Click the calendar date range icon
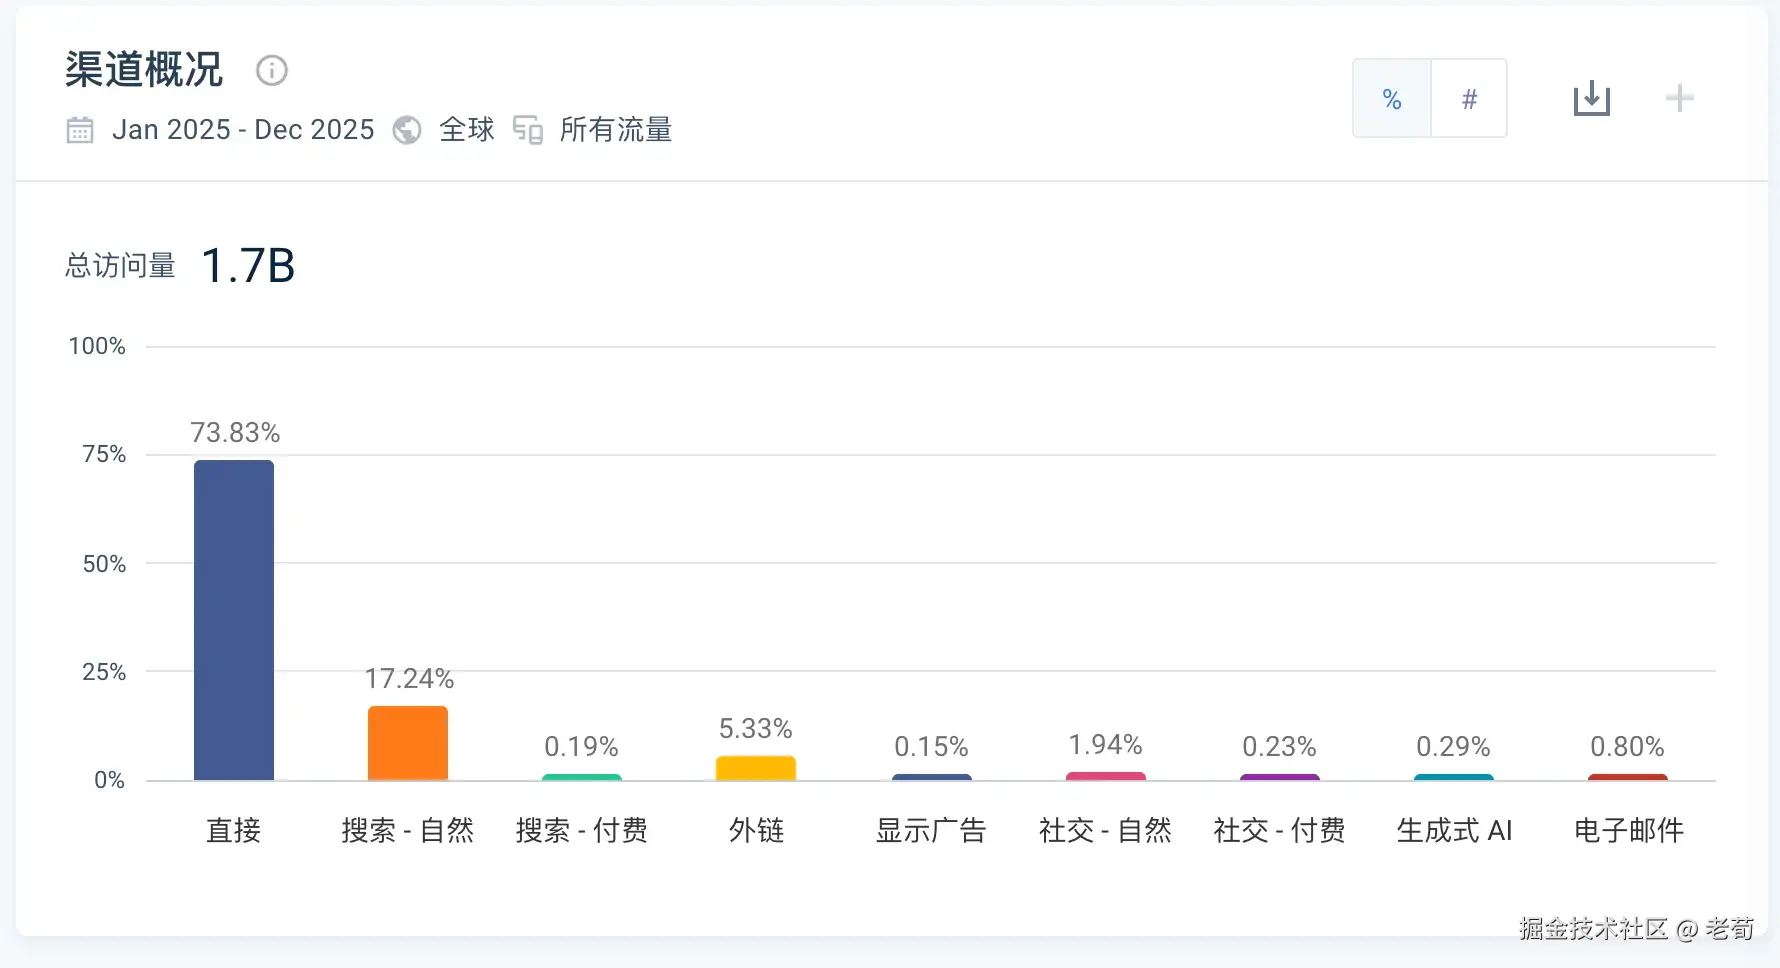Viewport: 1780px width, 968px height. click(80, 130)
